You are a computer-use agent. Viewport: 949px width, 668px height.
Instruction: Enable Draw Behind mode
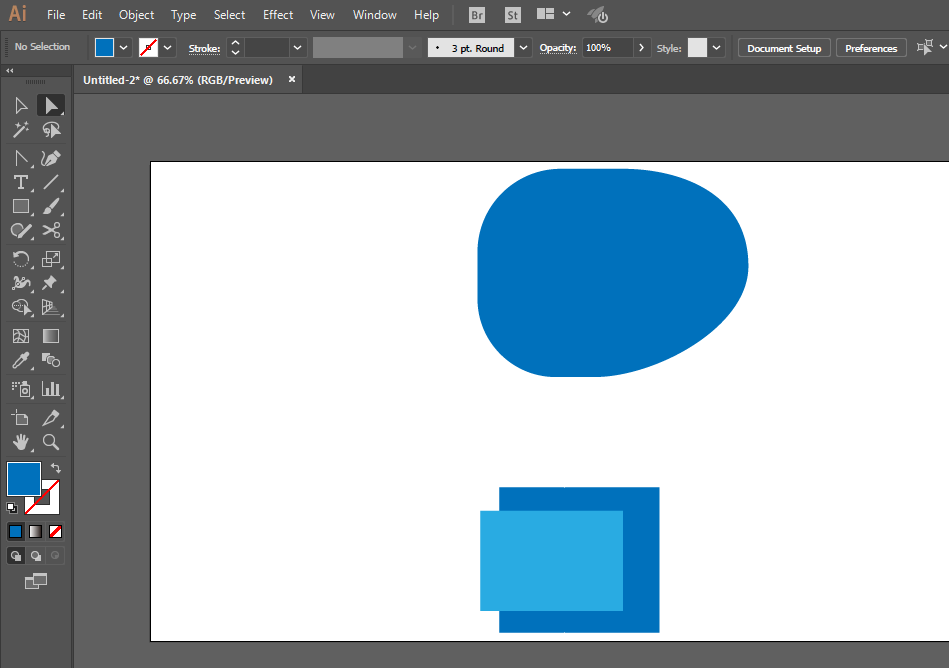point(36,555)
